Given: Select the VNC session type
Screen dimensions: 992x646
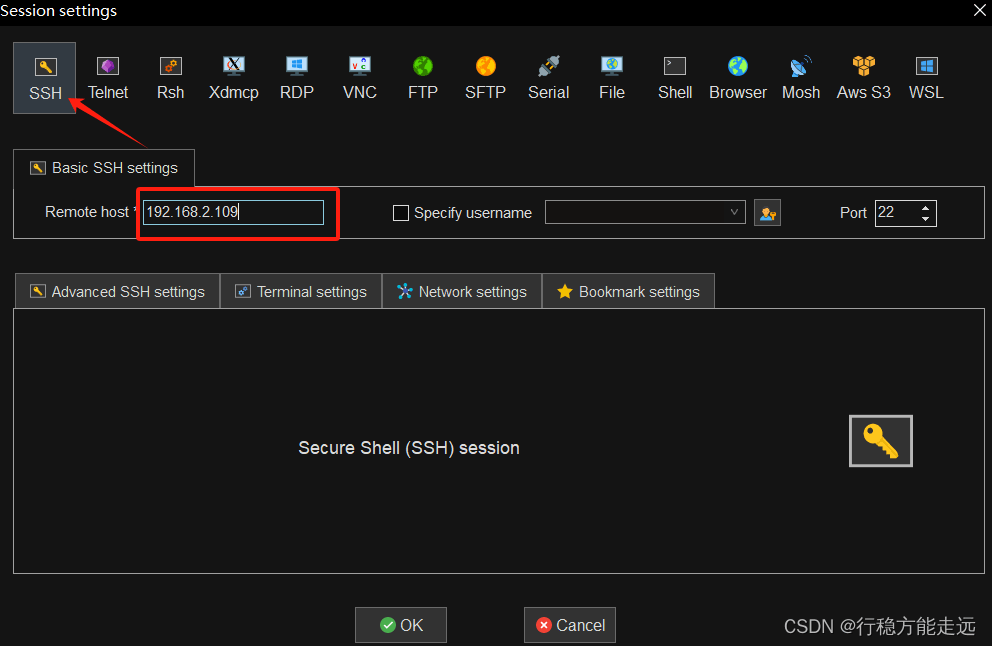Looking at the screenshot, I should [x=359, y=78].
